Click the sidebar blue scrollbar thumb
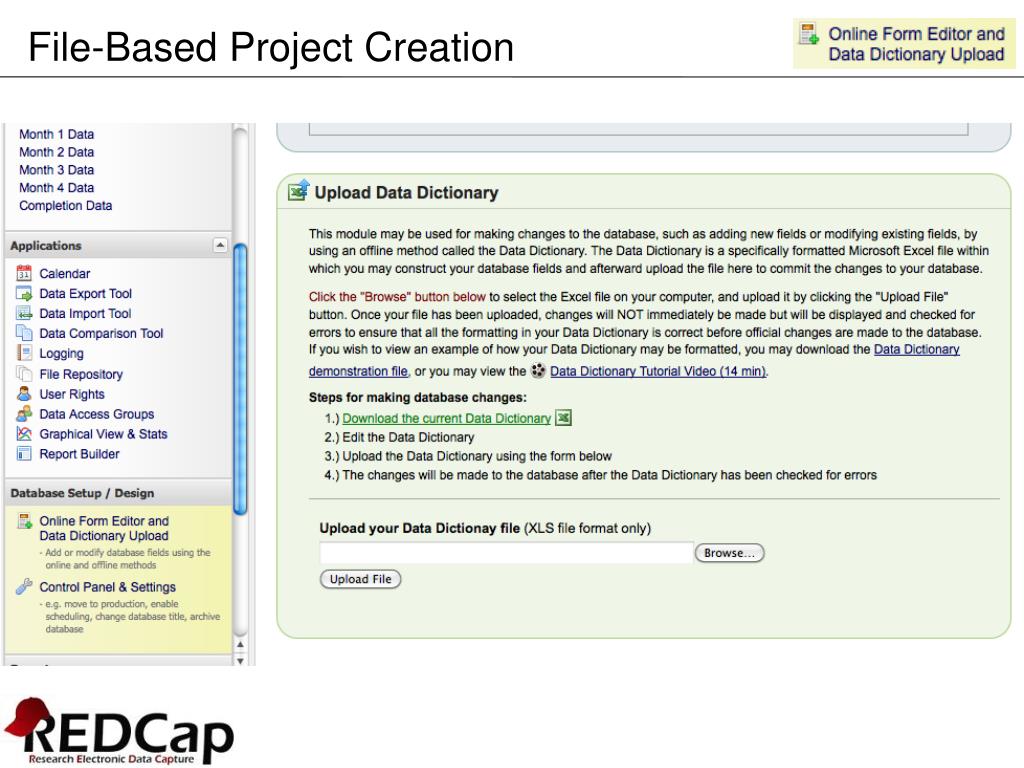This screenshot has height=768, width=1024. (240, 379)
